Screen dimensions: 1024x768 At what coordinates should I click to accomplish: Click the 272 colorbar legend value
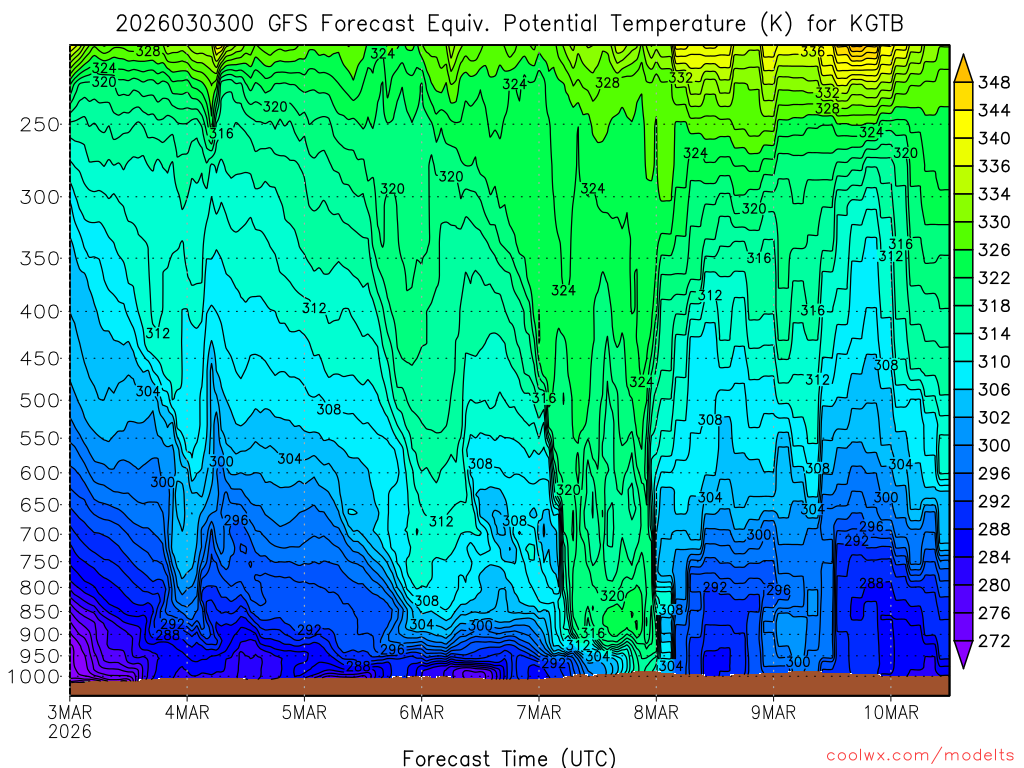point(994,641)
